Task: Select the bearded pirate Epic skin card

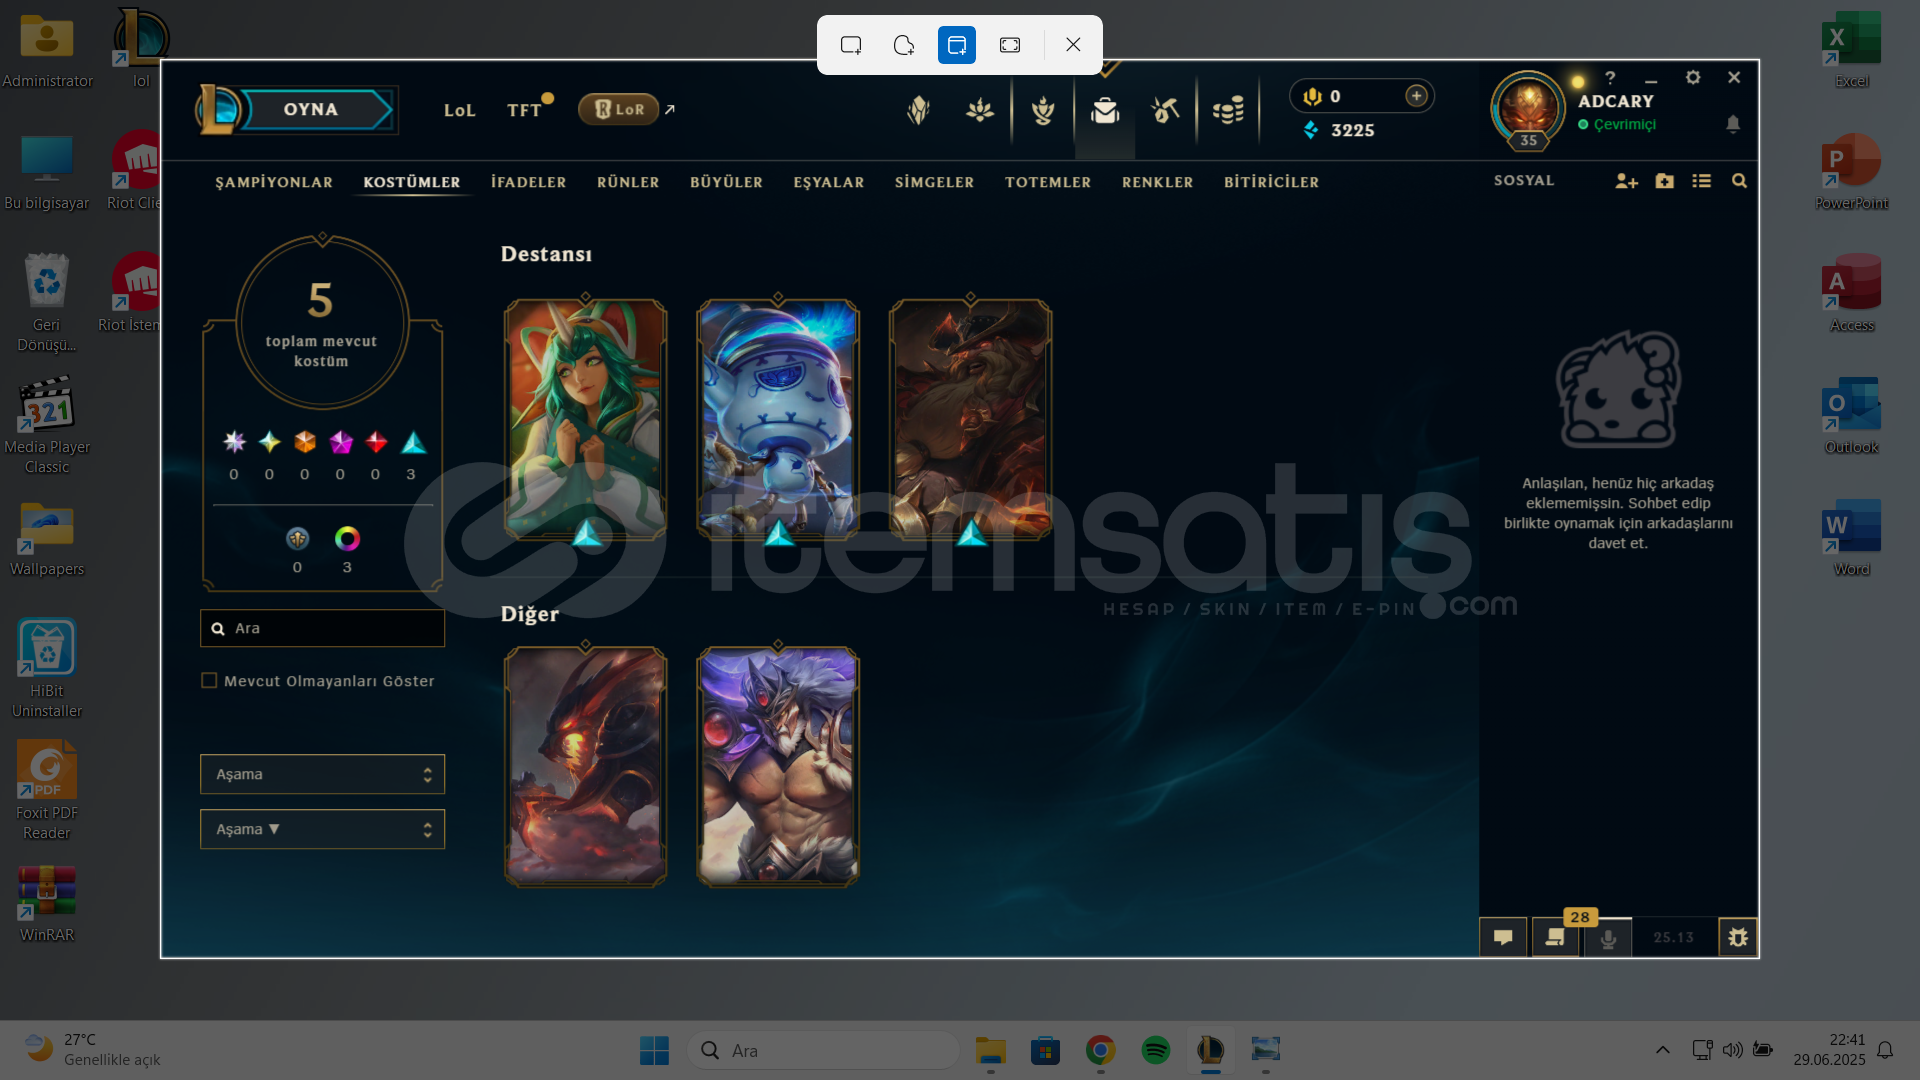Action: coord(970,420)
